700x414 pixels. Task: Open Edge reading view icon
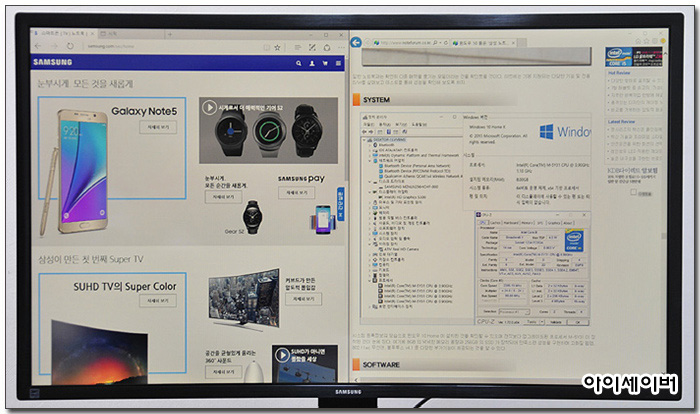pos(266,47)
